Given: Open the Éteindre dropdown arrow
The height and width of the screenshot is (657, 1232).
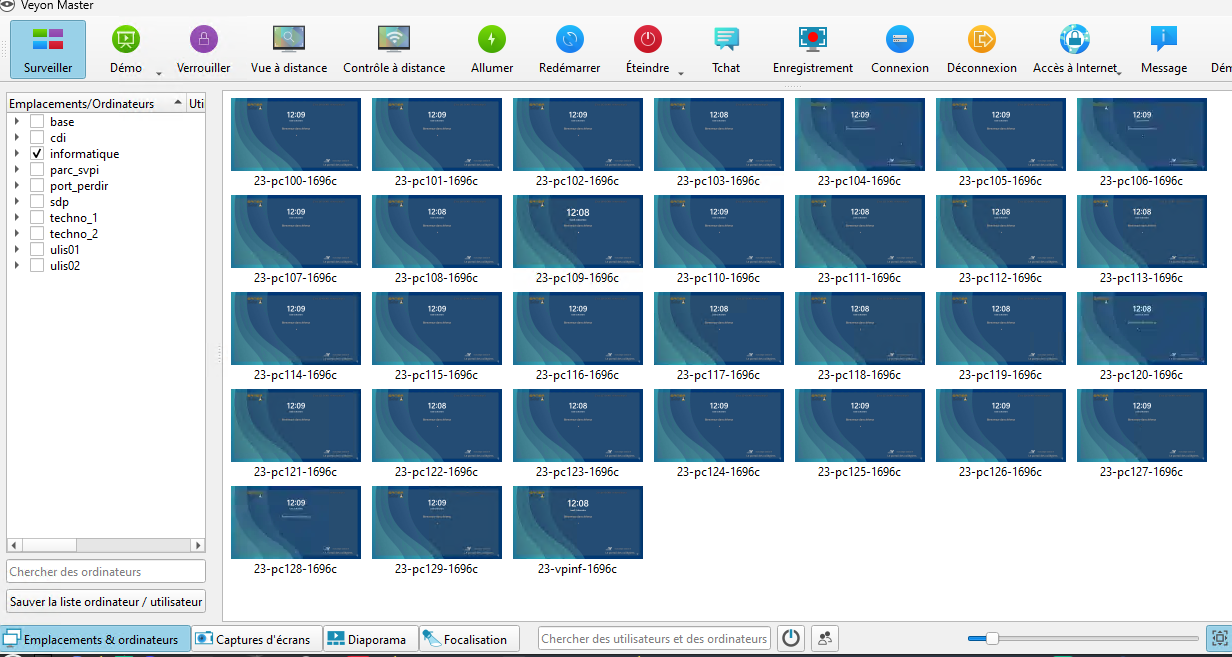Looking at the screenshot, I should coord(681,73).
